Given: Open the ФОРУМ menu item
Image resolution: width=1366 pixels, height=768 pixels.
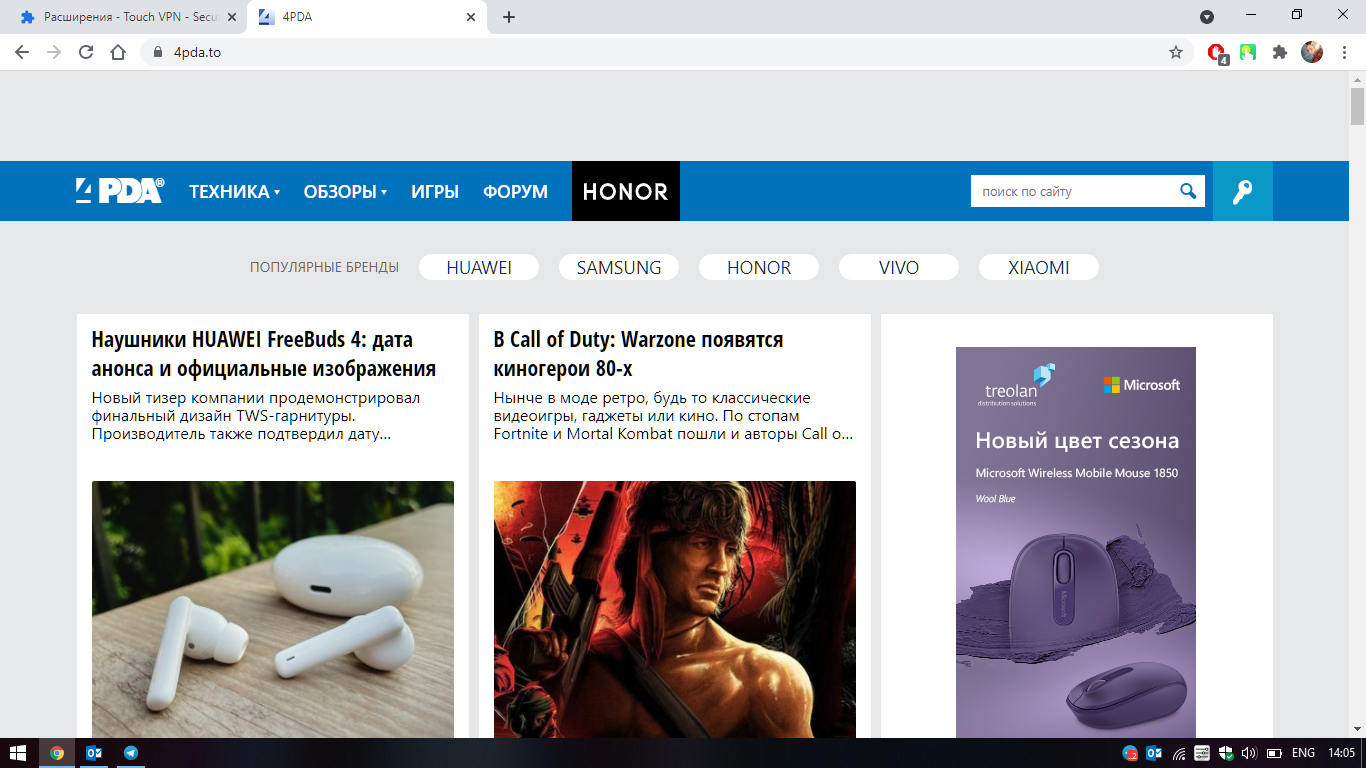Looking at the screenshot, I should point(515,191).
